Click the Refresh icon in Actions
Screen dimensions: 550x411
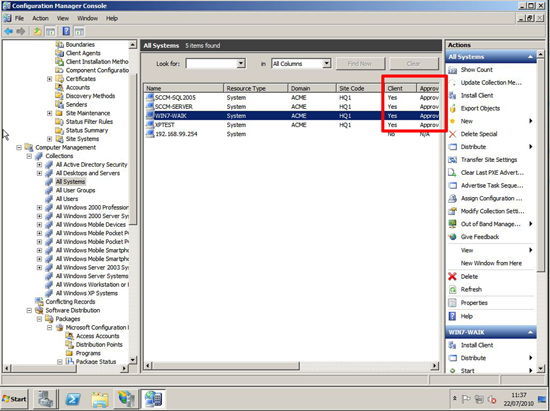(x=453, y=290)
